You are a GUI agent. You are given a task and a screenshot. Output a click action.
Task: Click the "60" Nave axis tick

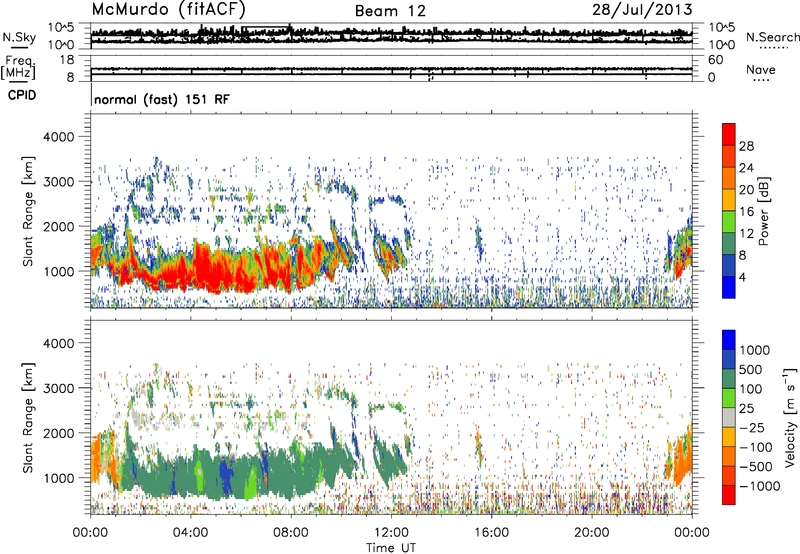[x=715, y=60]
